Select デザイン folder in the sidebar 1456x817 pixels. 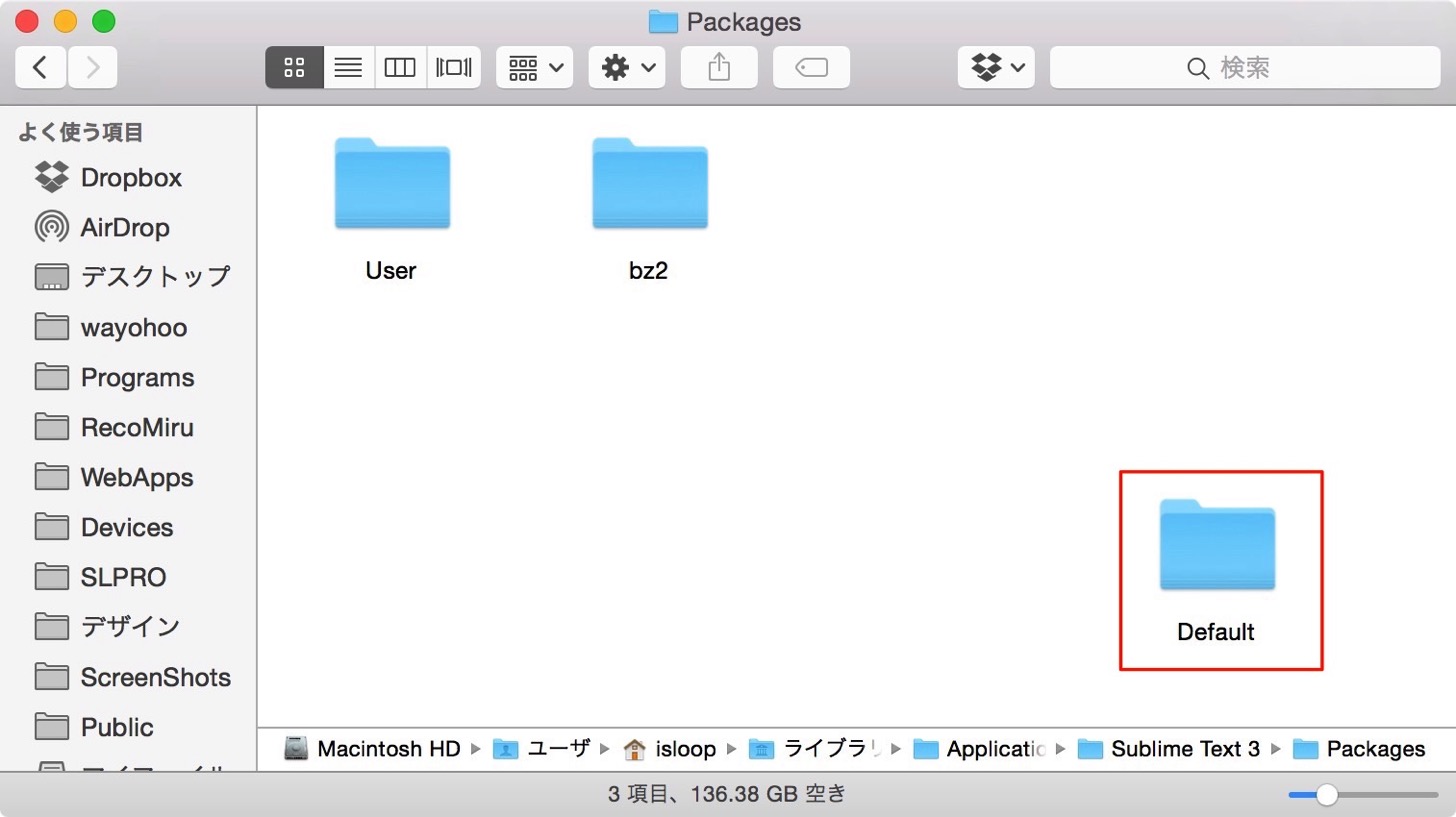coord(130,627)
